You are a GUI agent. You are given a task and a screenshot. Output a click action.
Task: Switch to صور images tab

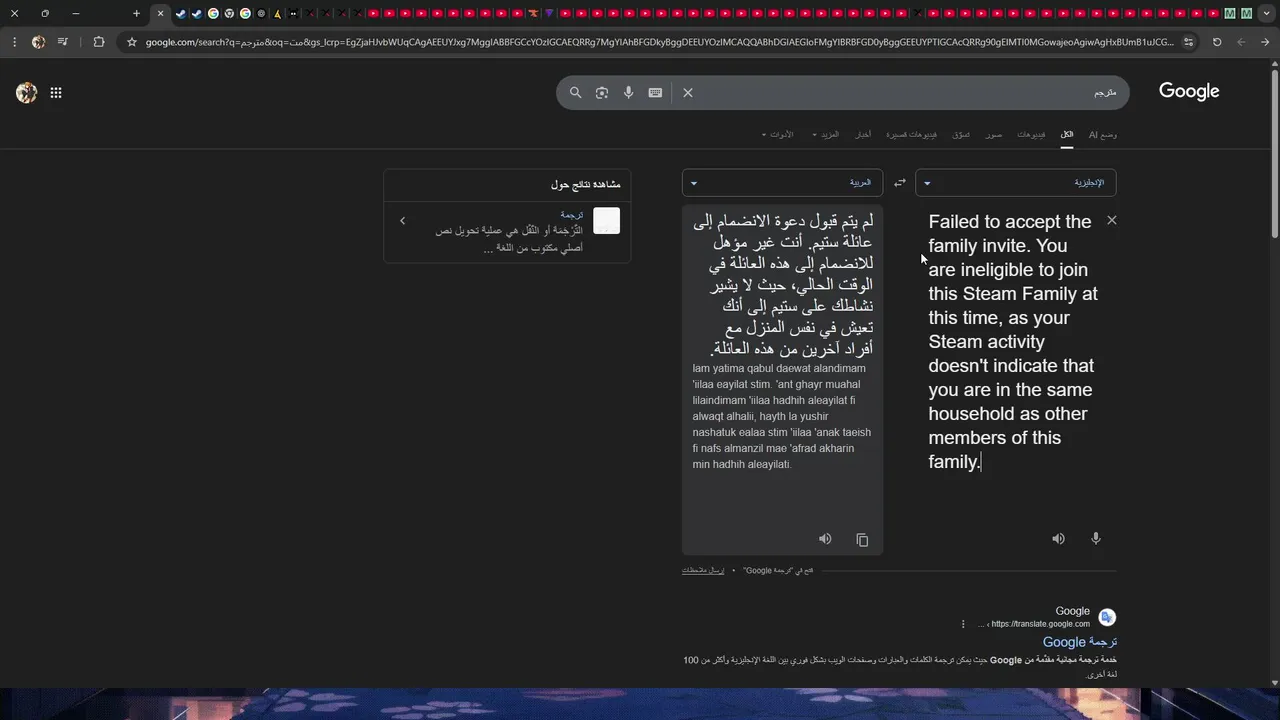993,134
